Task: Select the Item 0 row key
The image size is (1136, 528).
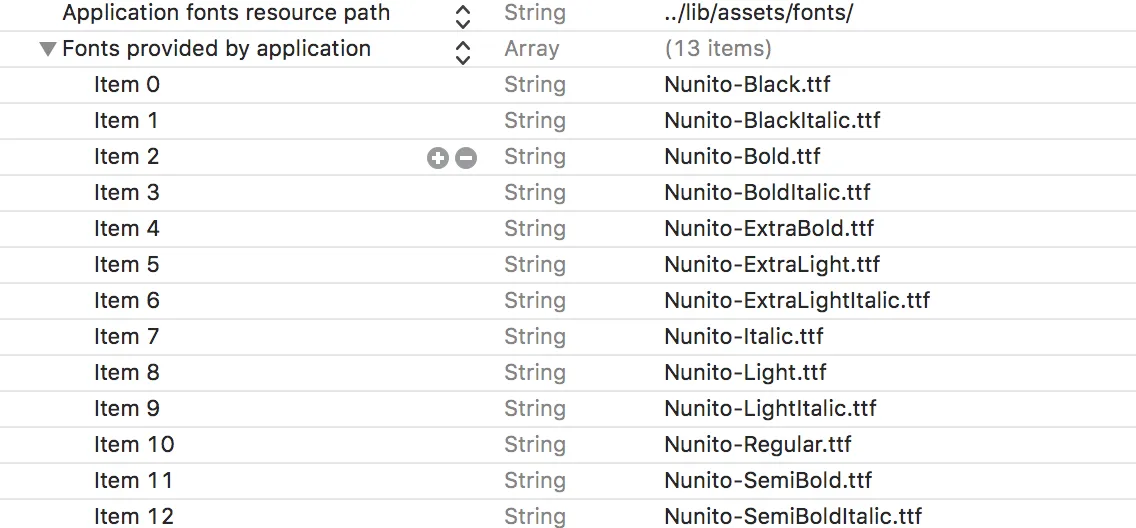Action: pyautogui.click(x=126, y=85)
